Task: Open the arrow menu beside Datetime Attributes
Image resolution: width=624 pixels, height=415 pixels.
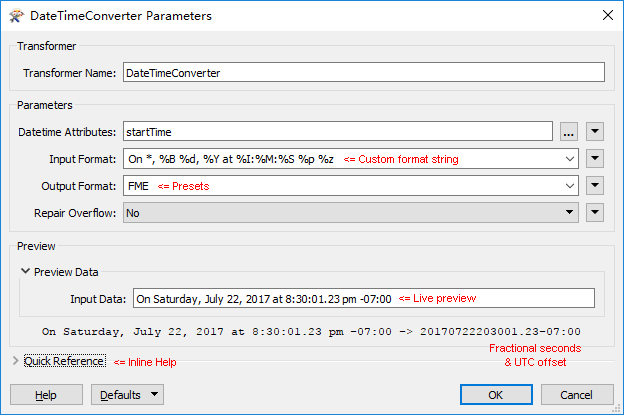Action: [595, 132]
